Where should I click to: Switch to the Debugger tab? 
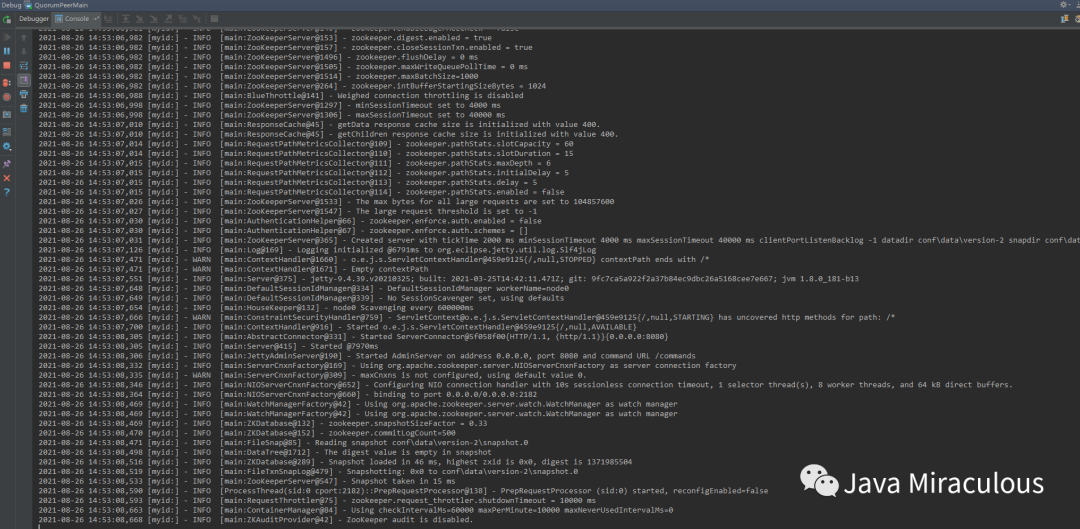34,19
